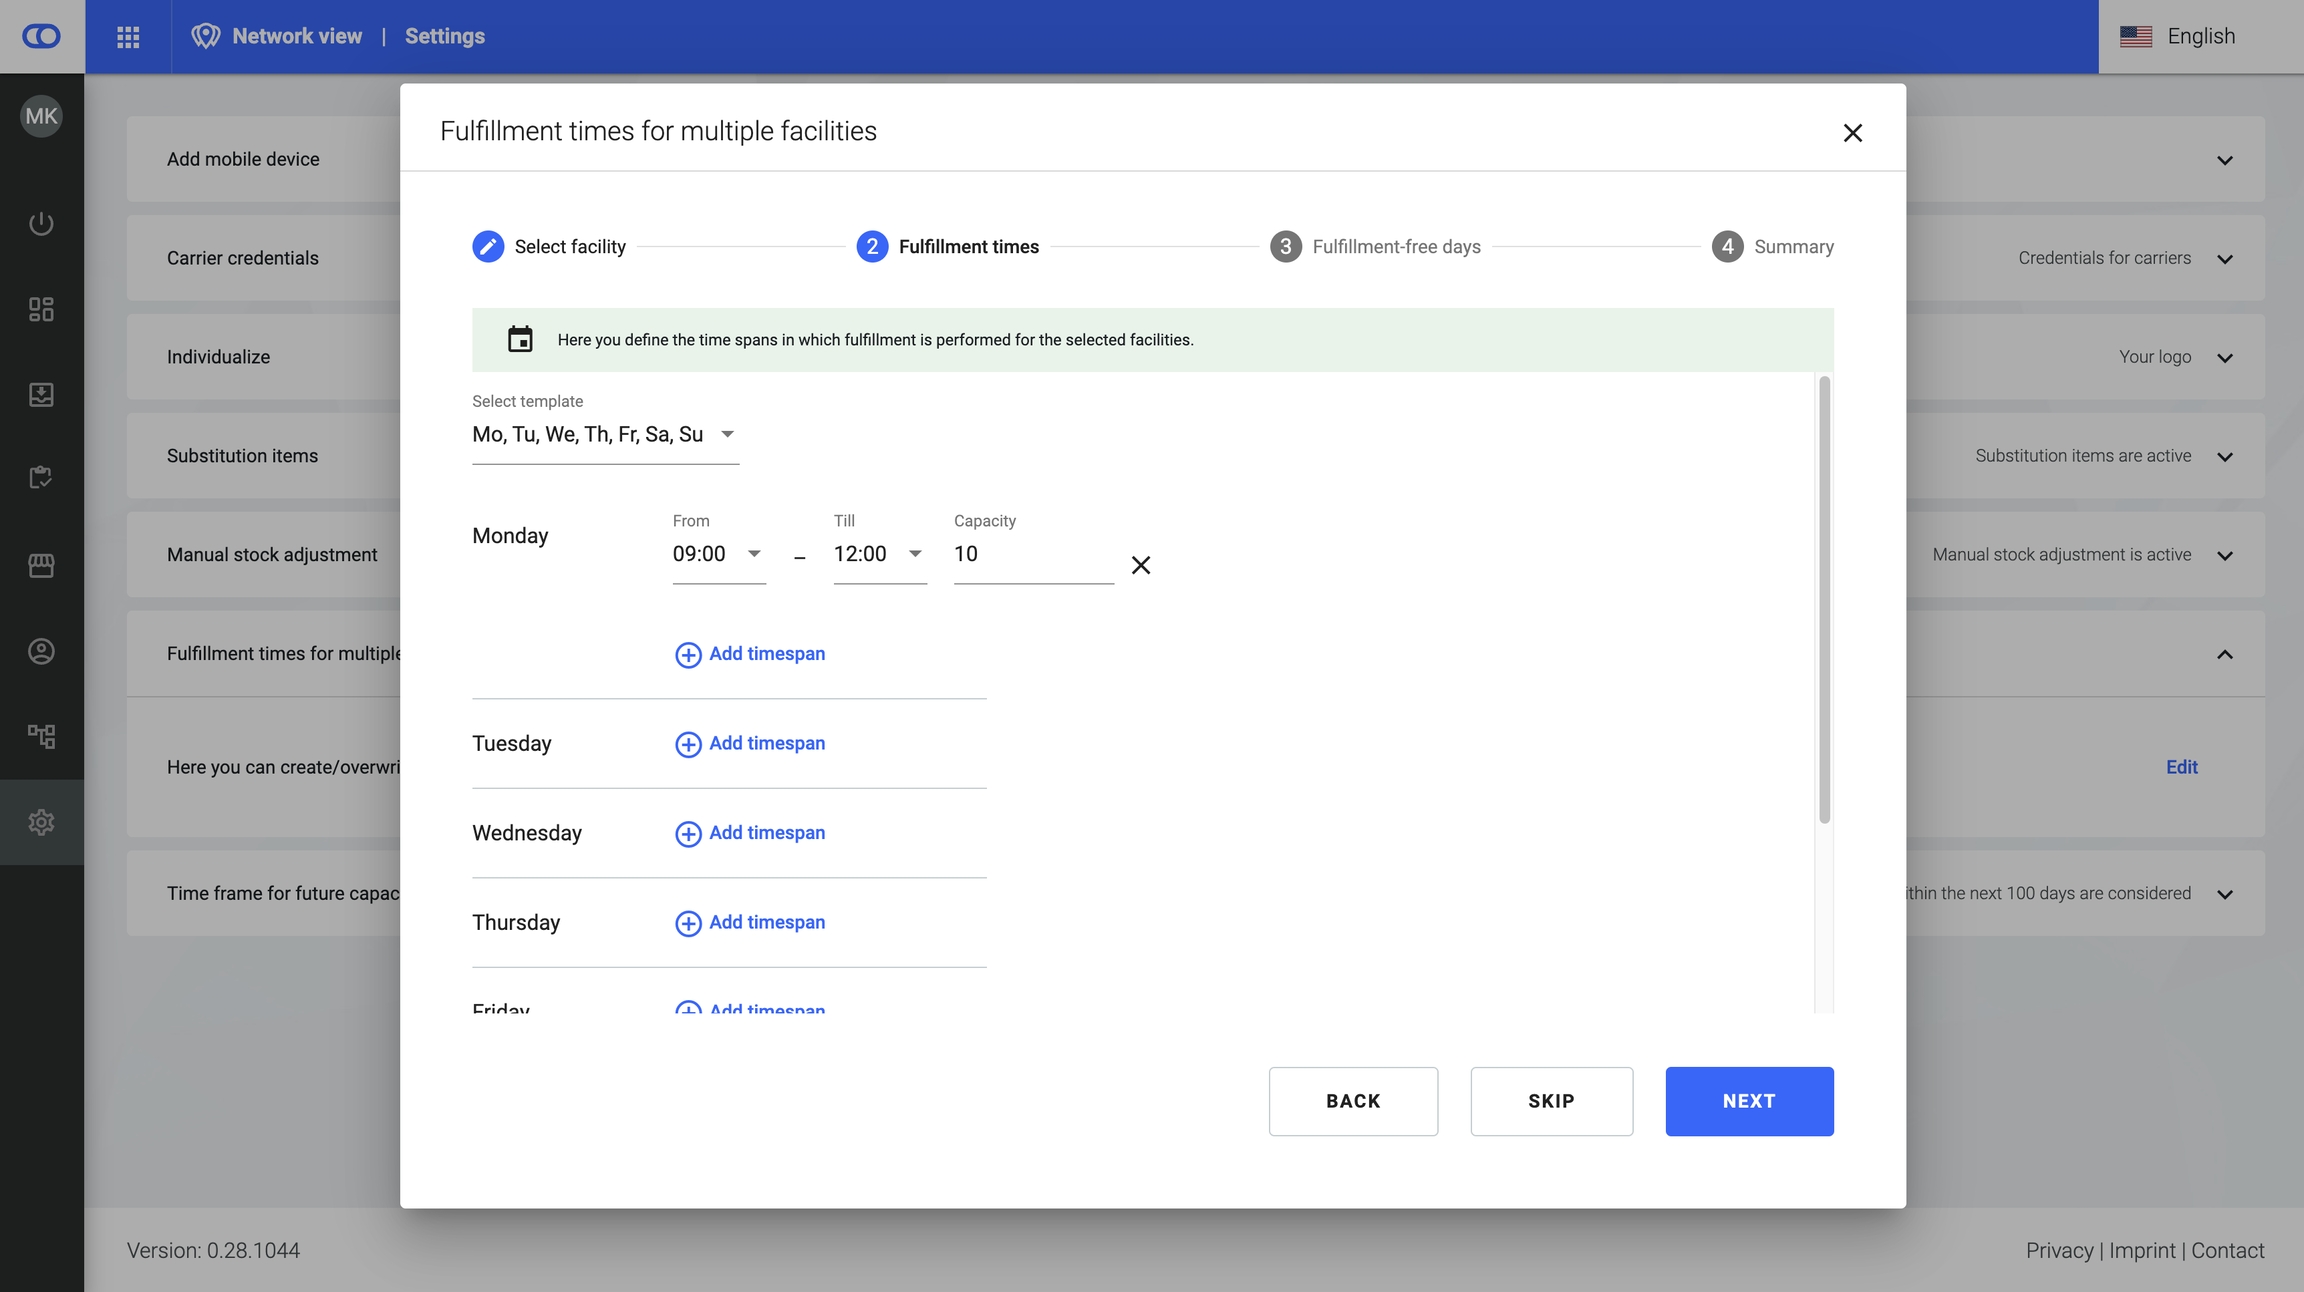The image size is (2304, 1292).
Task: Click the NEXT button
Action: [1748, 1101]
